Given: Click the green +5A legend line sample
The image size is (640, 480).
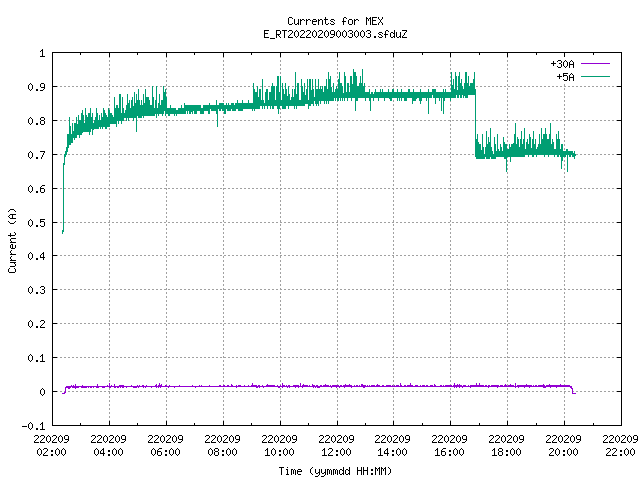Looking at the screenshot, I should click(595, 76).
